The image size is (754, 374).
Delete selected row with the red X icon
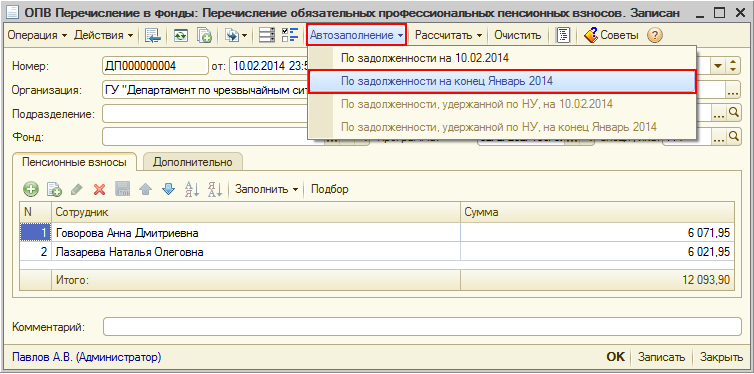pos(100,189)
